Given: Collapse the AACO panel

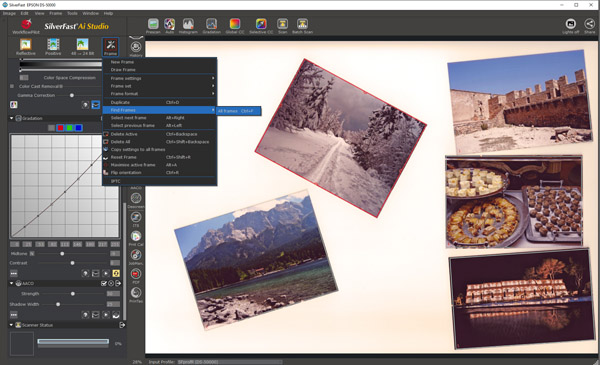Looking at the screenshot, I should tap(11, 284).
